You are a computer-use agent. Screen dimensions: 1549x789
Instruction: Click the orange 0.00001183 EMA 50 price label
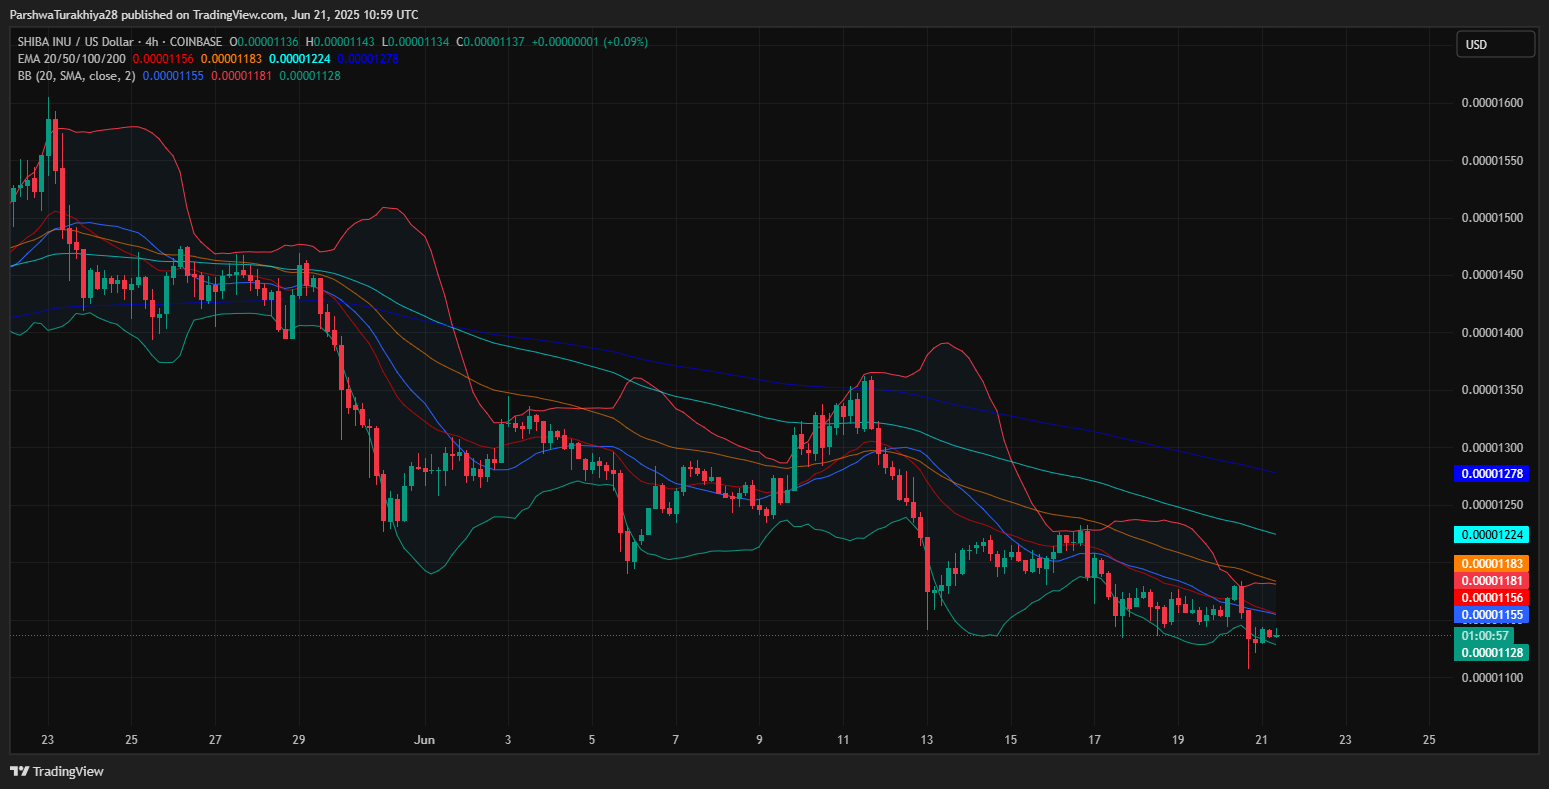point(1492,564)
